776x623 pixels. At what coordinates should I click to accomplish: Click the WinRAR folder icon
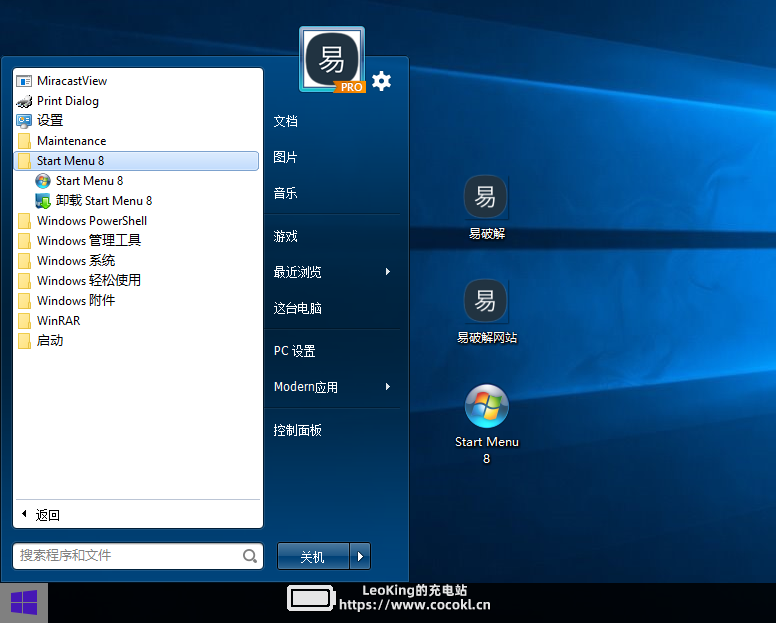(24, 321)
